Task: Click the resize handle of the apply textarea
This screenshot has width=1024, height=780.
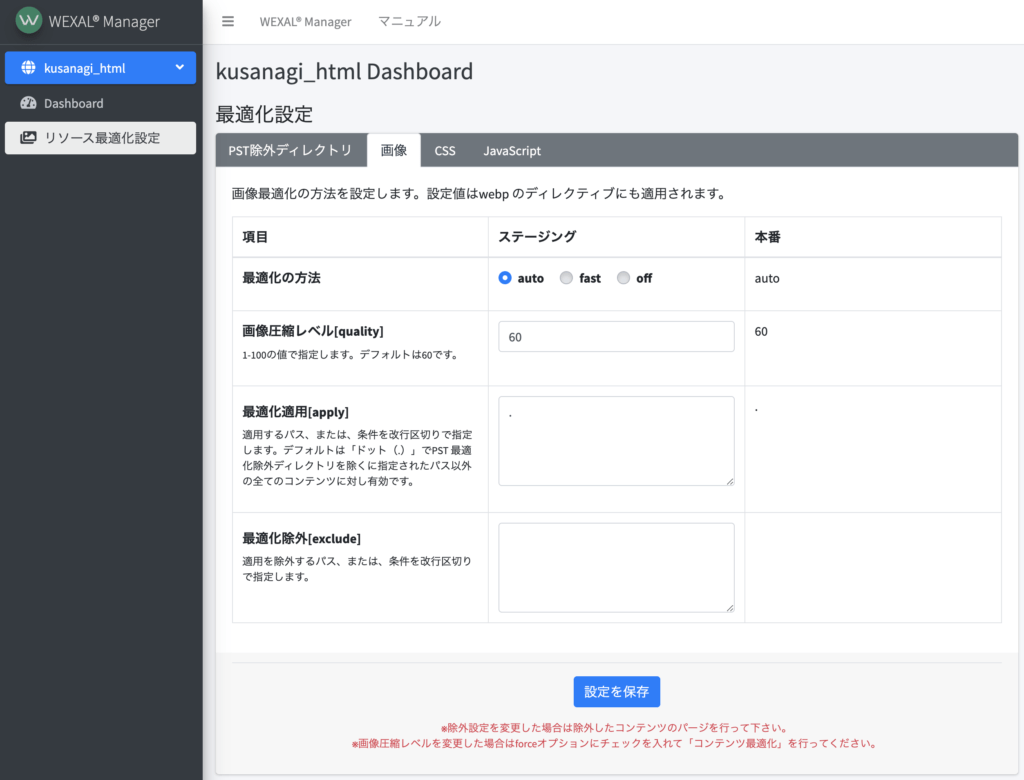Action: (x=730, y=481)
